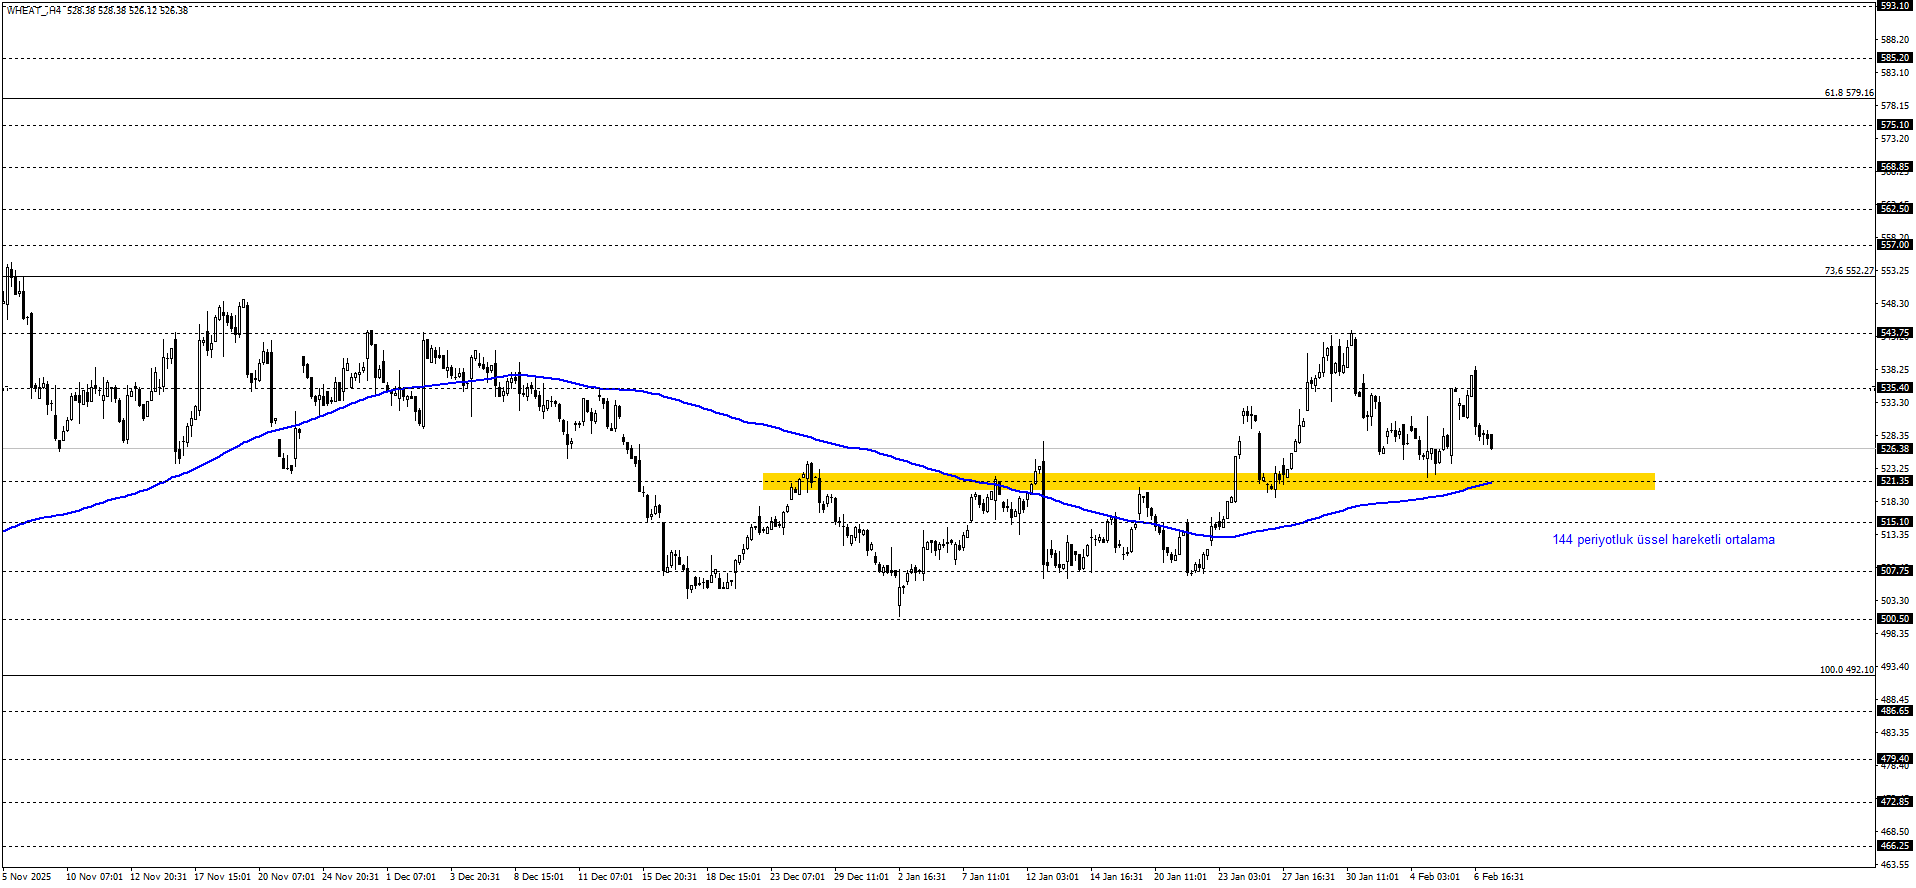Click the 61.8 Fibonacci level label
The height and width of the screenshot is (888, 1916).
1848,93
